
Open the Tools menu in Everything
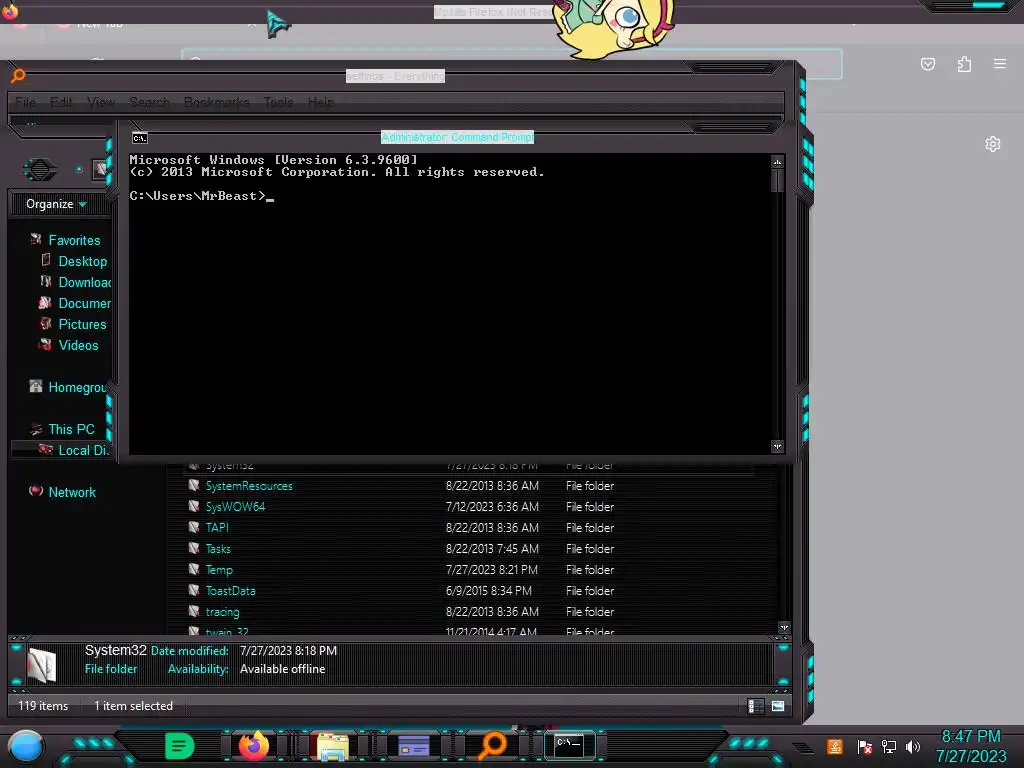click(x=278, y=103)
